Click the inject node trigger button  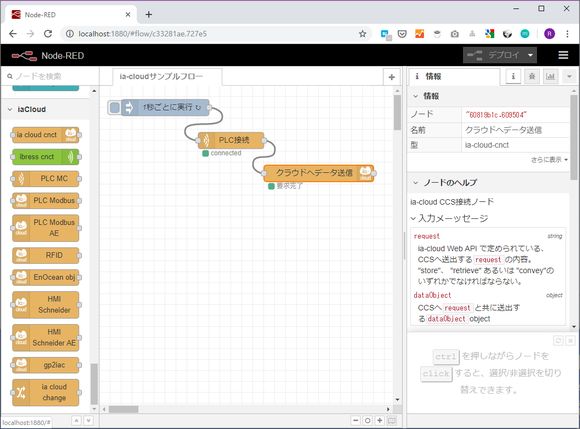click(115, 108)
